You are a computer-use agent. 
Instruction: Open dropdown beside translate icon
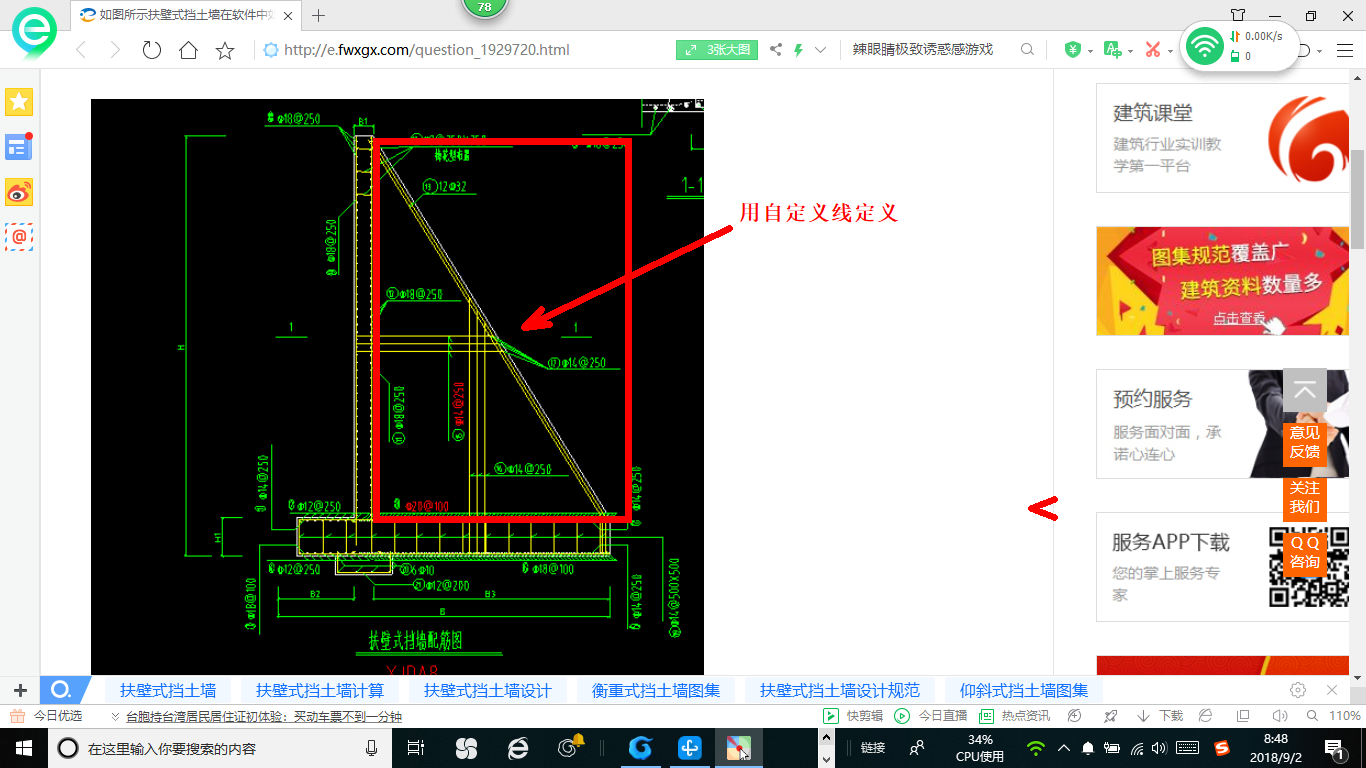[1130, 51]
